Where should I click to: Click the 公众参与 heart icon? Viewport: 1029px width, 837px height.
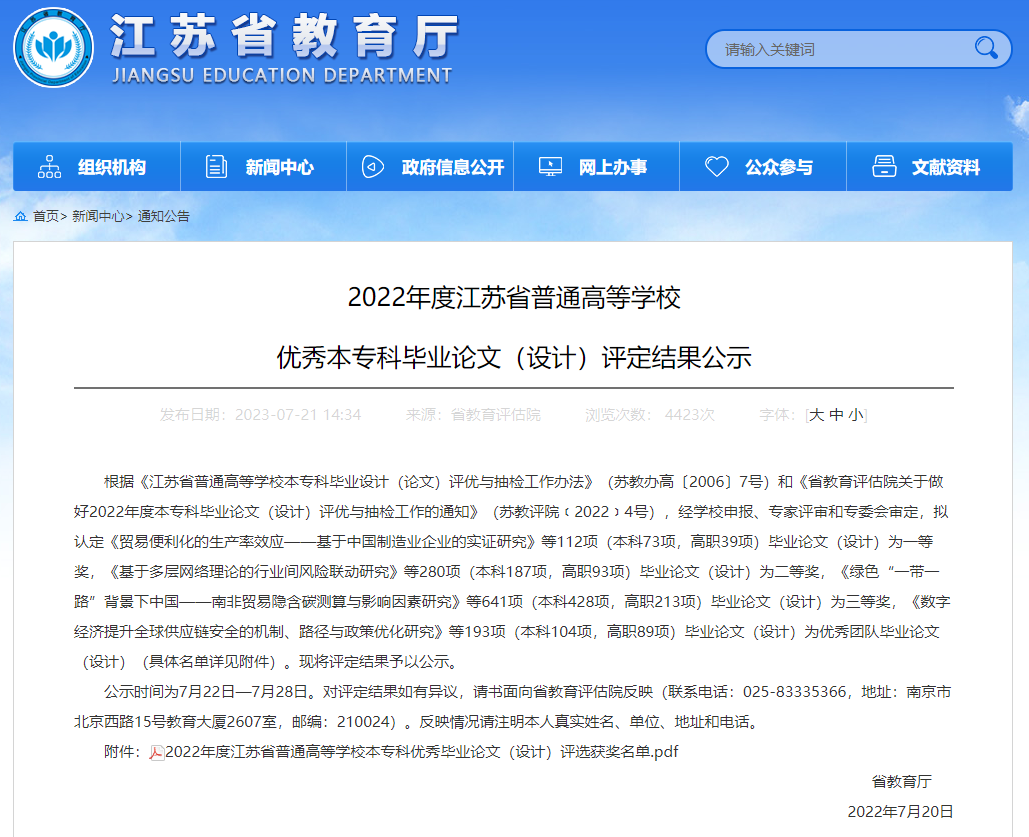point(716,167)
